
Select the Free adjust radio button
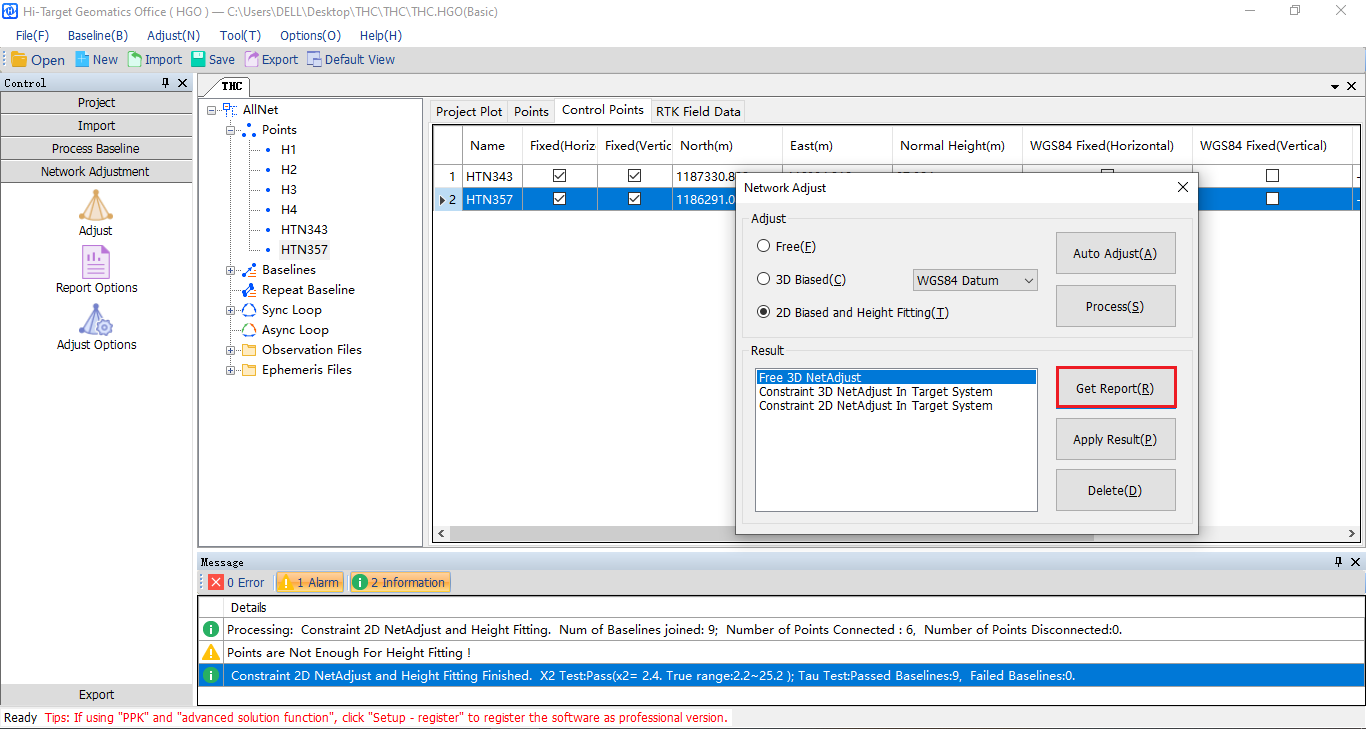point(764,246)
